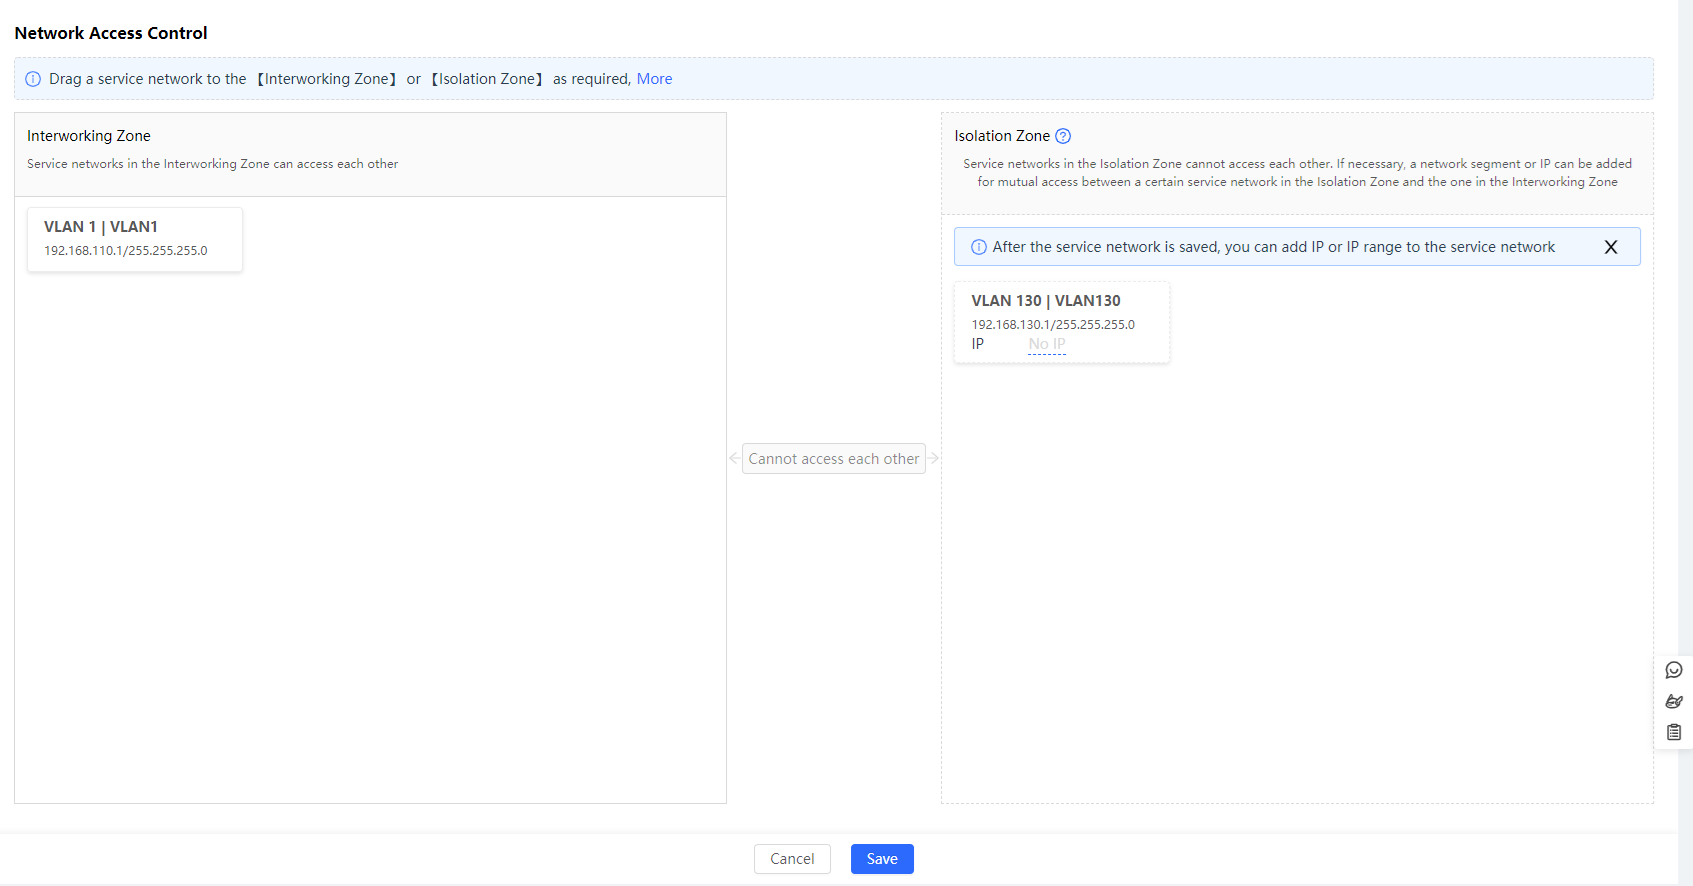Click the robot assistant icon in side panel
This screenshot has height=886, width=1693.
pos(1673,701)
